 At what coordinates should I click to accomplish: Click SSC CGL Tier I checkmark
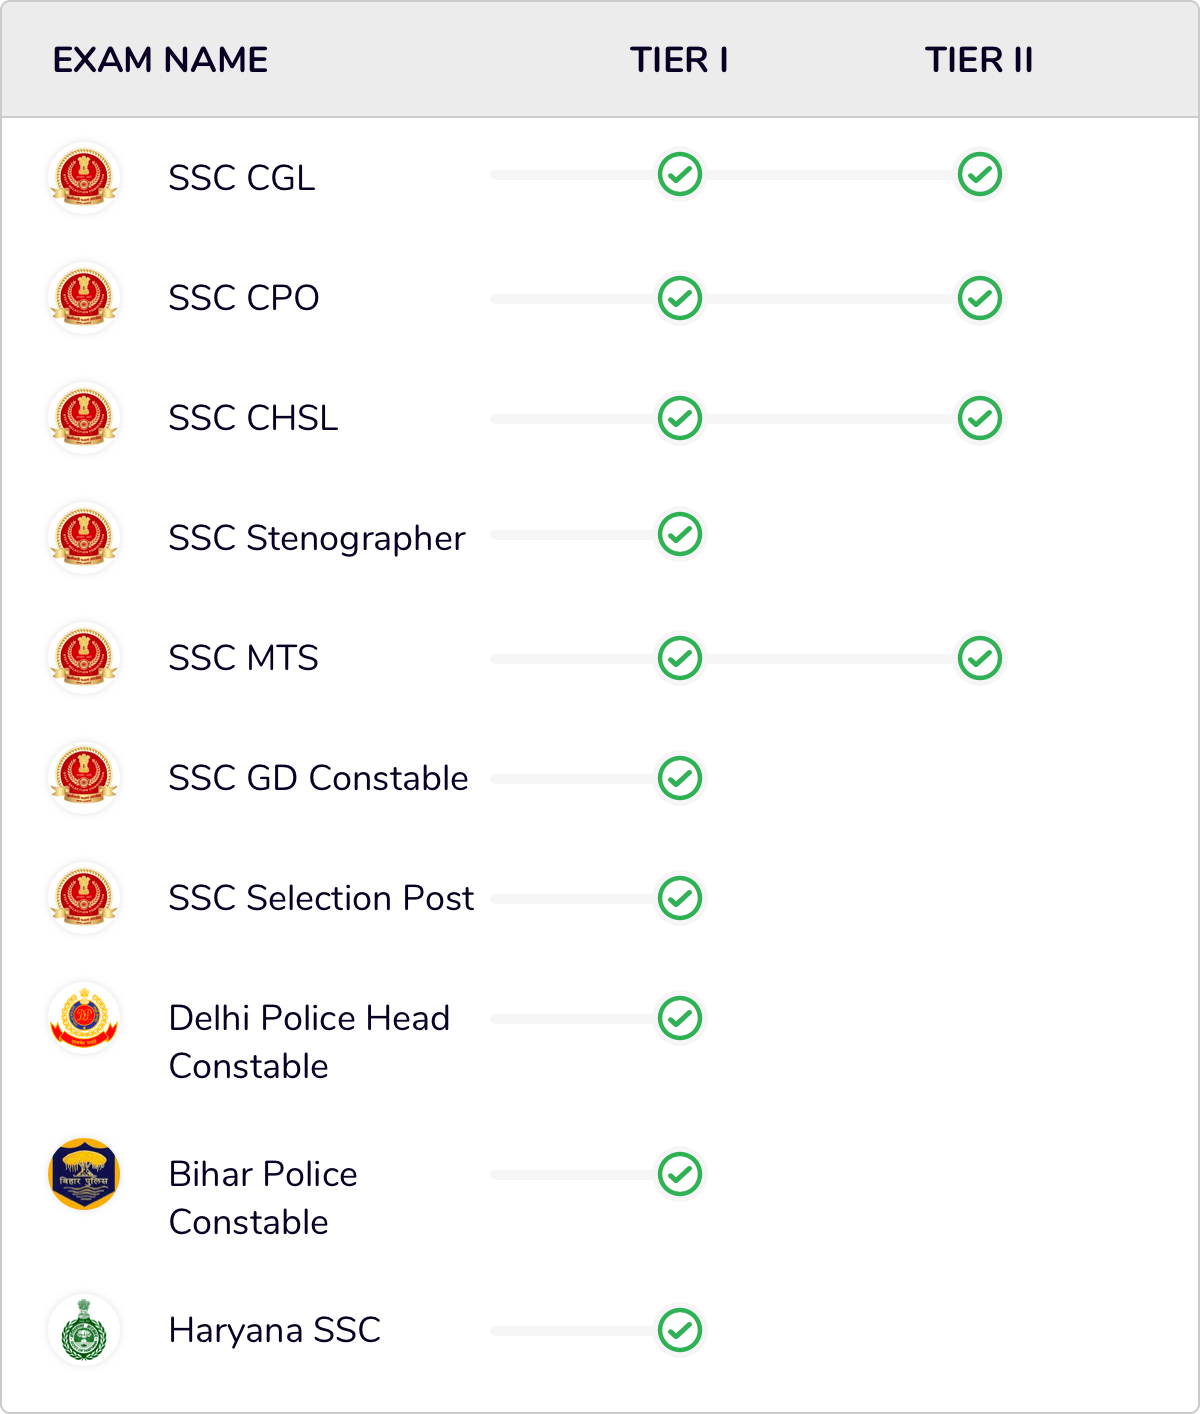(x=680, y=174)
